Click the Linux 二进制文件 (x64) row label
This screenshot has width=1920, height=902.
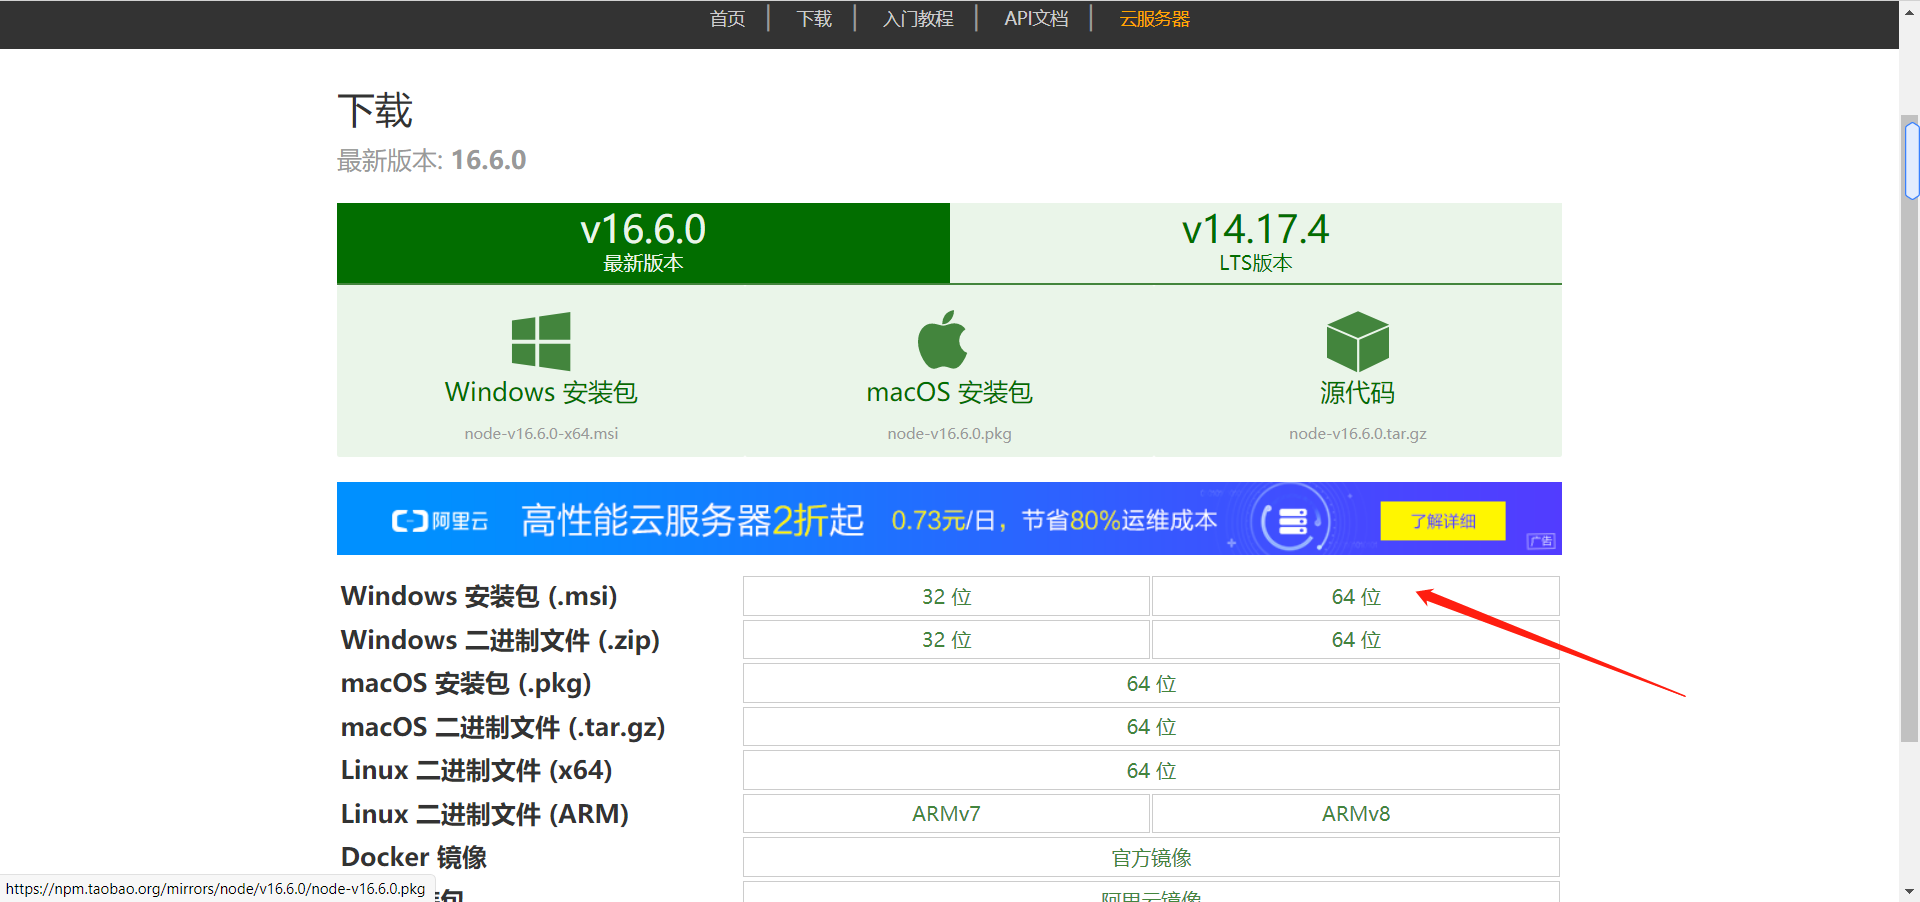point(476,770)
